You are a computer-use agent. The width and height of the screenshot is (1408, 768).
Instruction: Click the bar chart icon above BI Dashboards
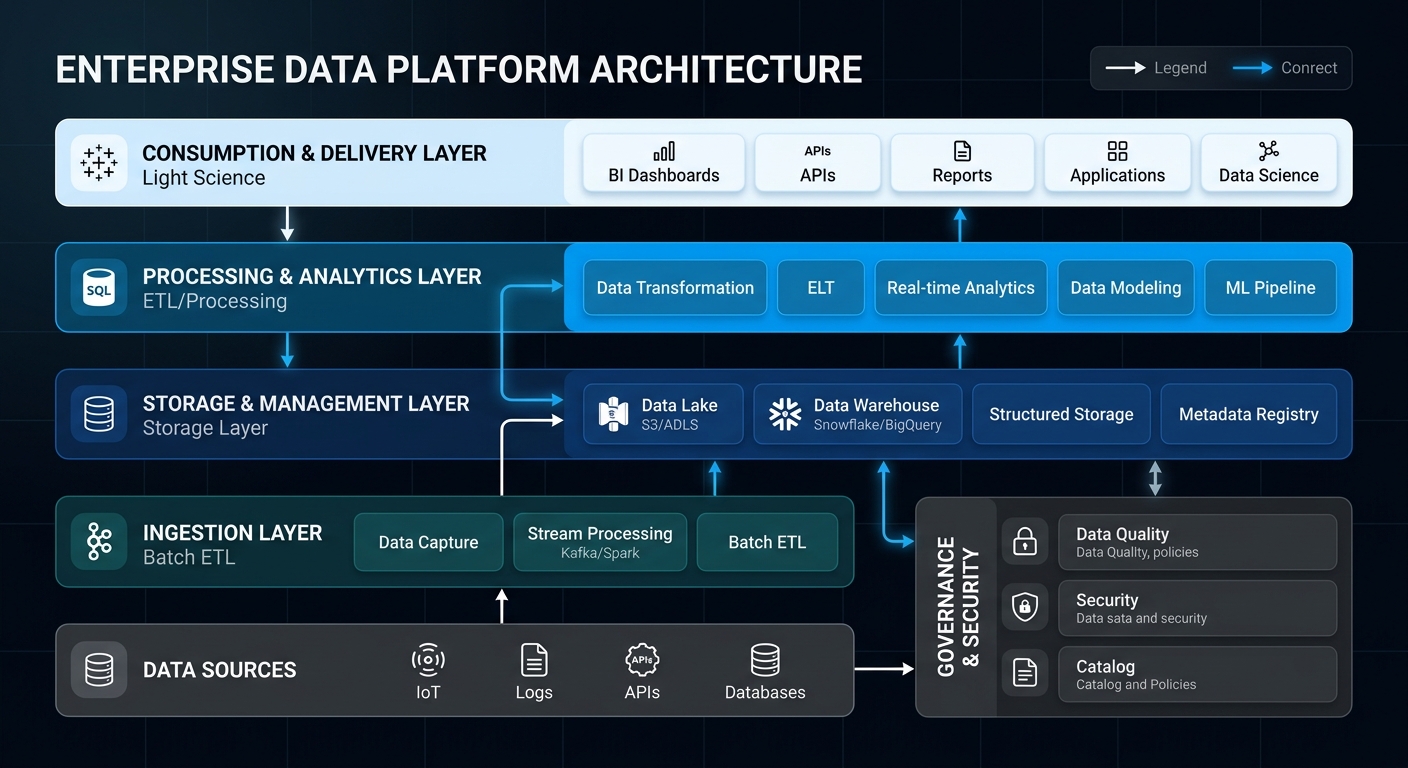click(664, 151)
